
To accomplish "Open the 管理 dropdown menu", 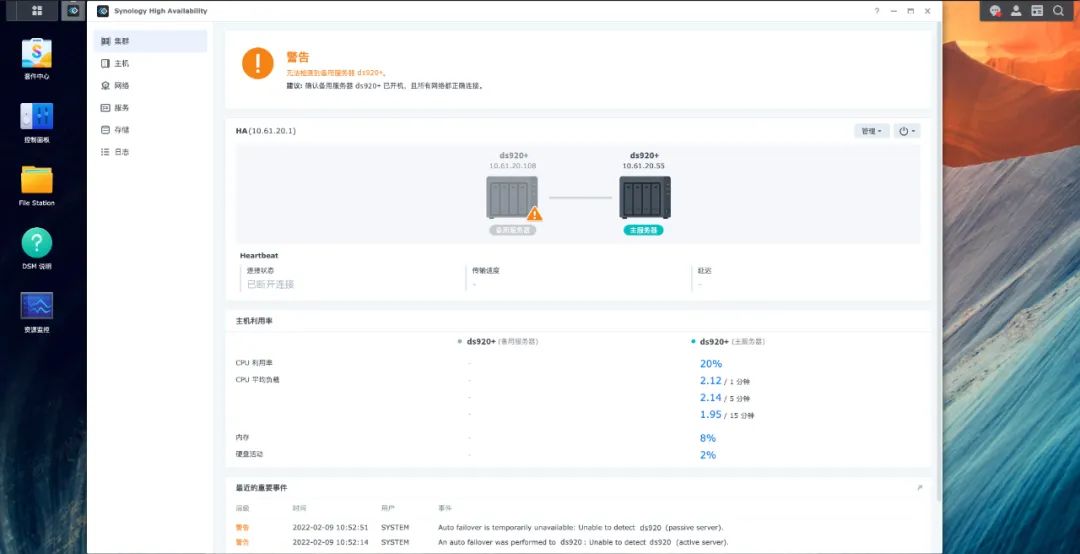I will (872, 131).
